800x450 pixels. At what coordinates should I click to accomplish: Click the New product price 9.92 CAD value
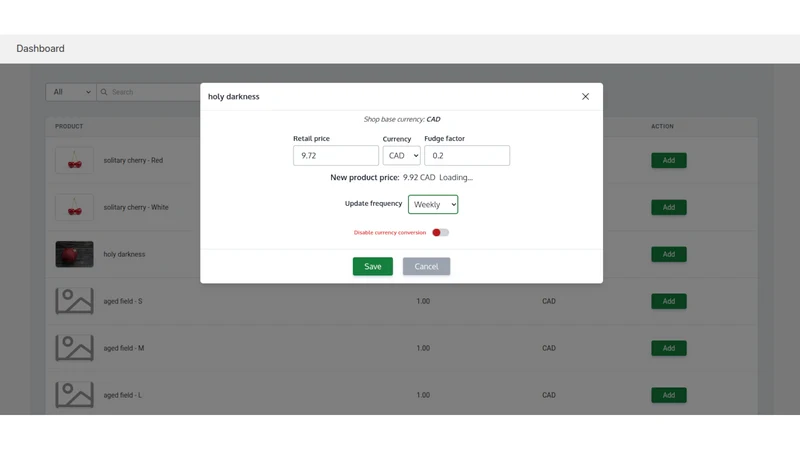pos(419,178)
